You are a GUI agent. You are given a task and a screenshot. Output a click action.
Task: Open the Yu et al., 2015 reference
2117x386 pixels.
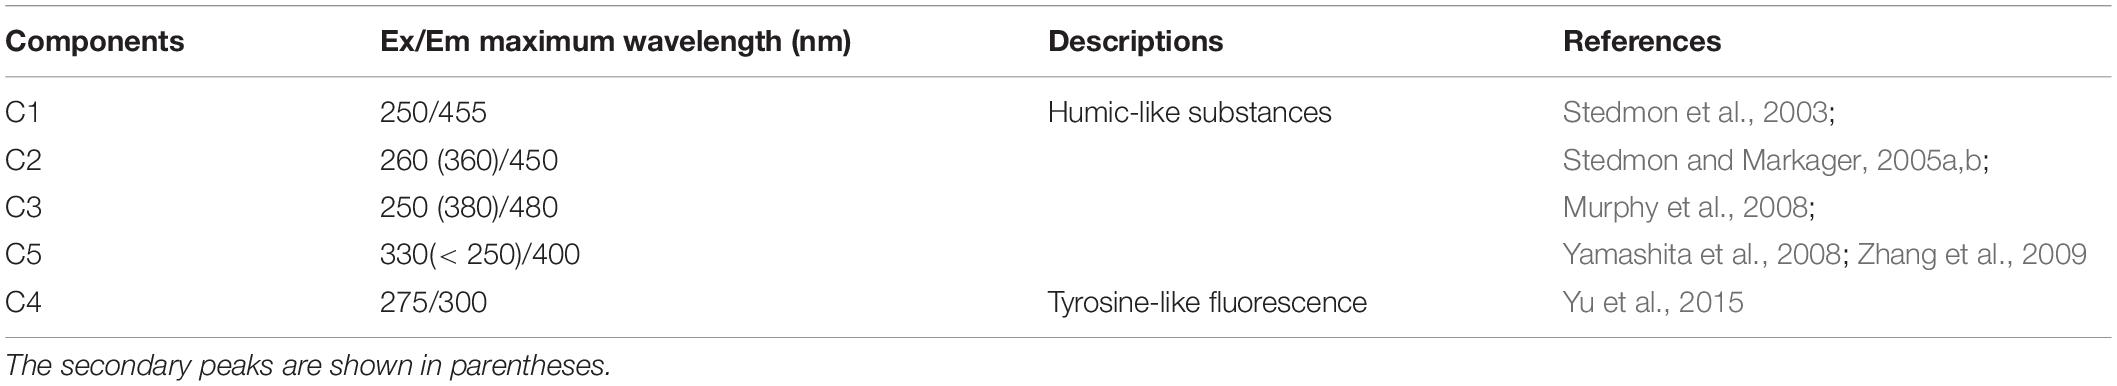tap(1653, 302)
